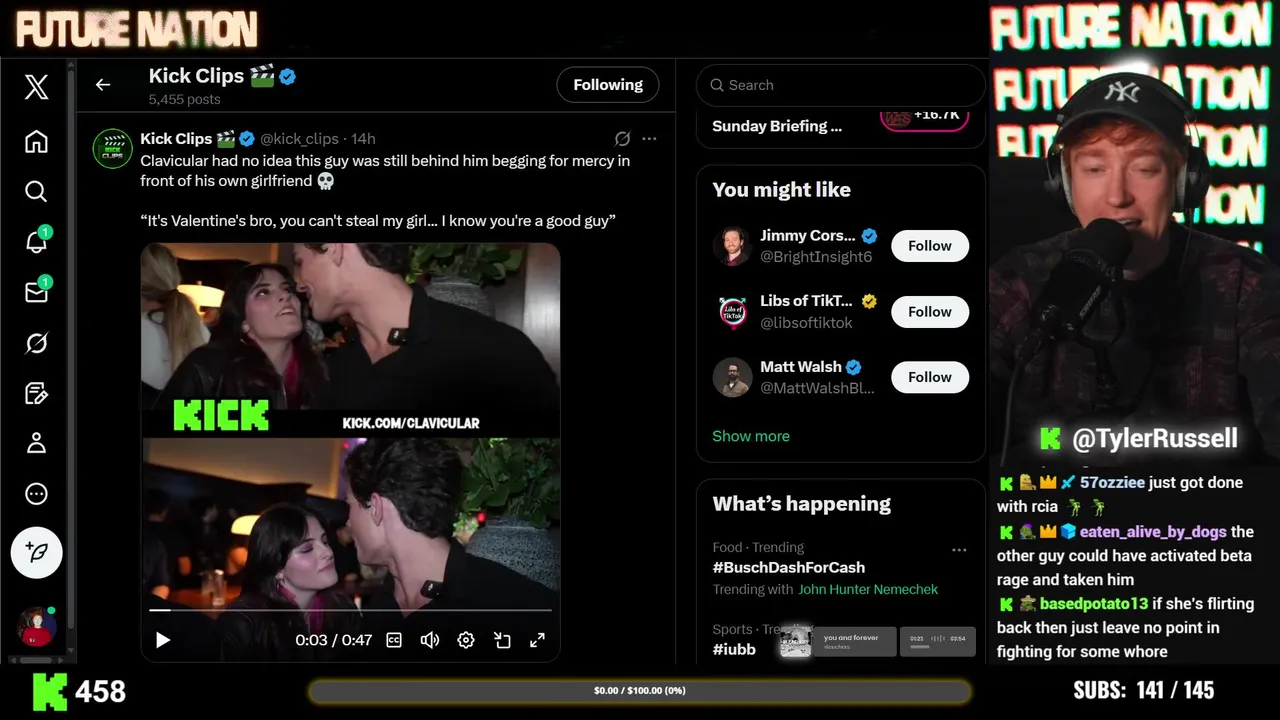Go back with the left arrow
This screenshot has width=1280, height=720.
tap(103, 85)
